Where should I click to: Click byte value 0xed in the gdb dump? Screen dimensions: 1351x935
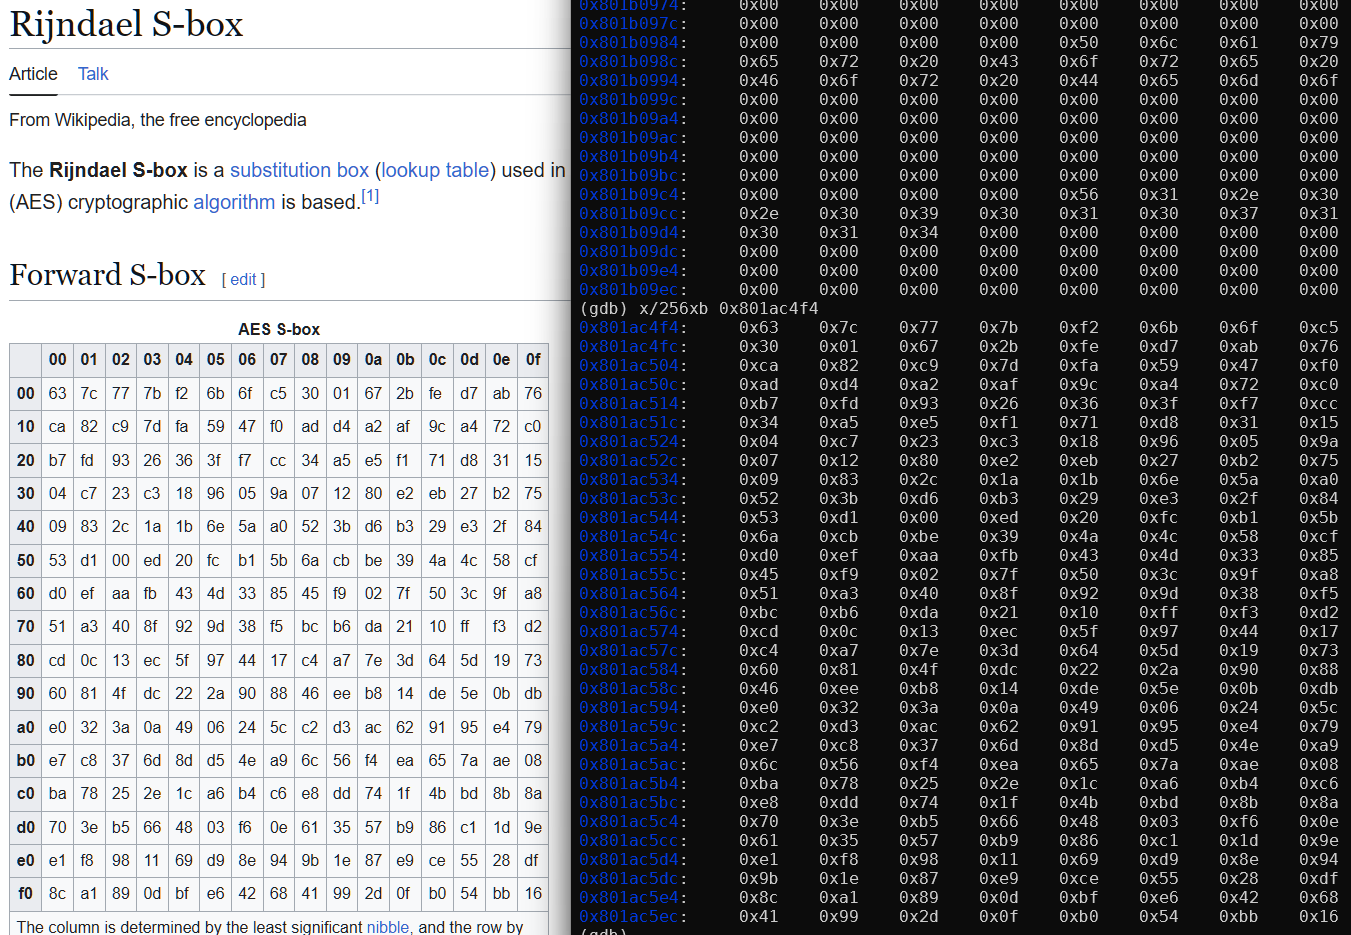point(999,517)
